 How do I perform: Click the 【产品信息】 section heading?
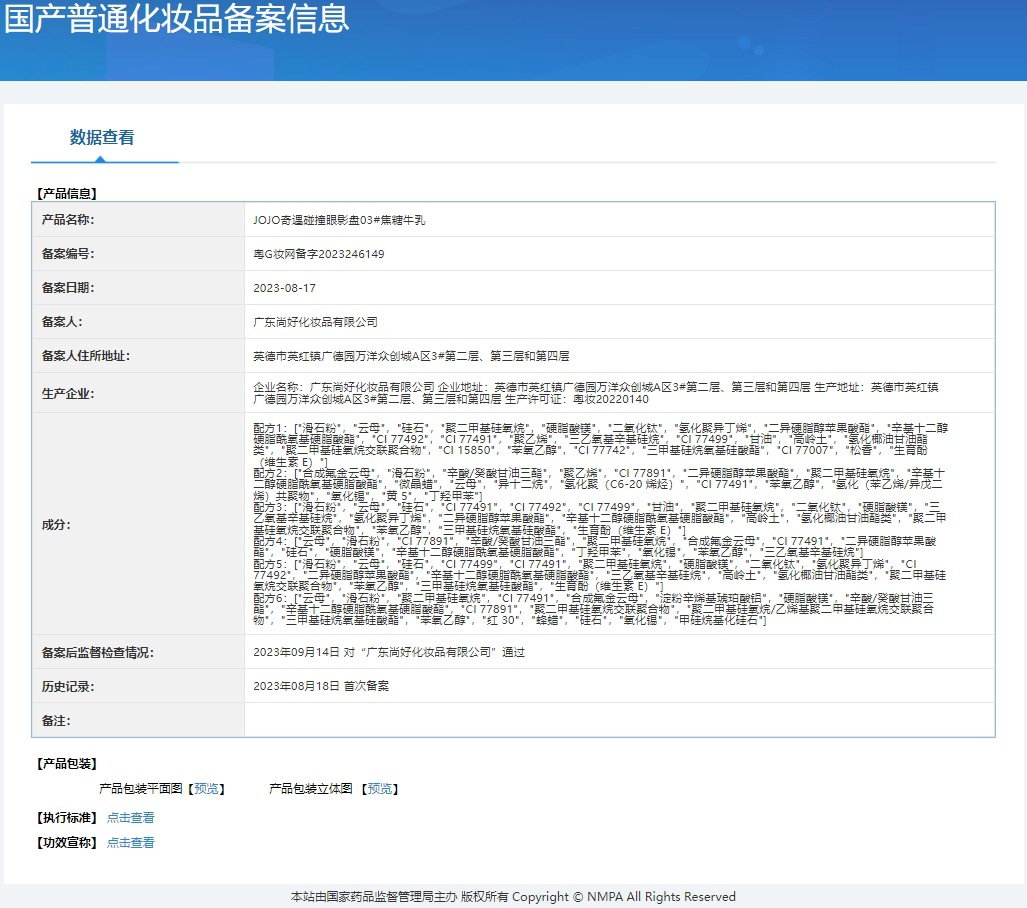click(x=67, y=194)
